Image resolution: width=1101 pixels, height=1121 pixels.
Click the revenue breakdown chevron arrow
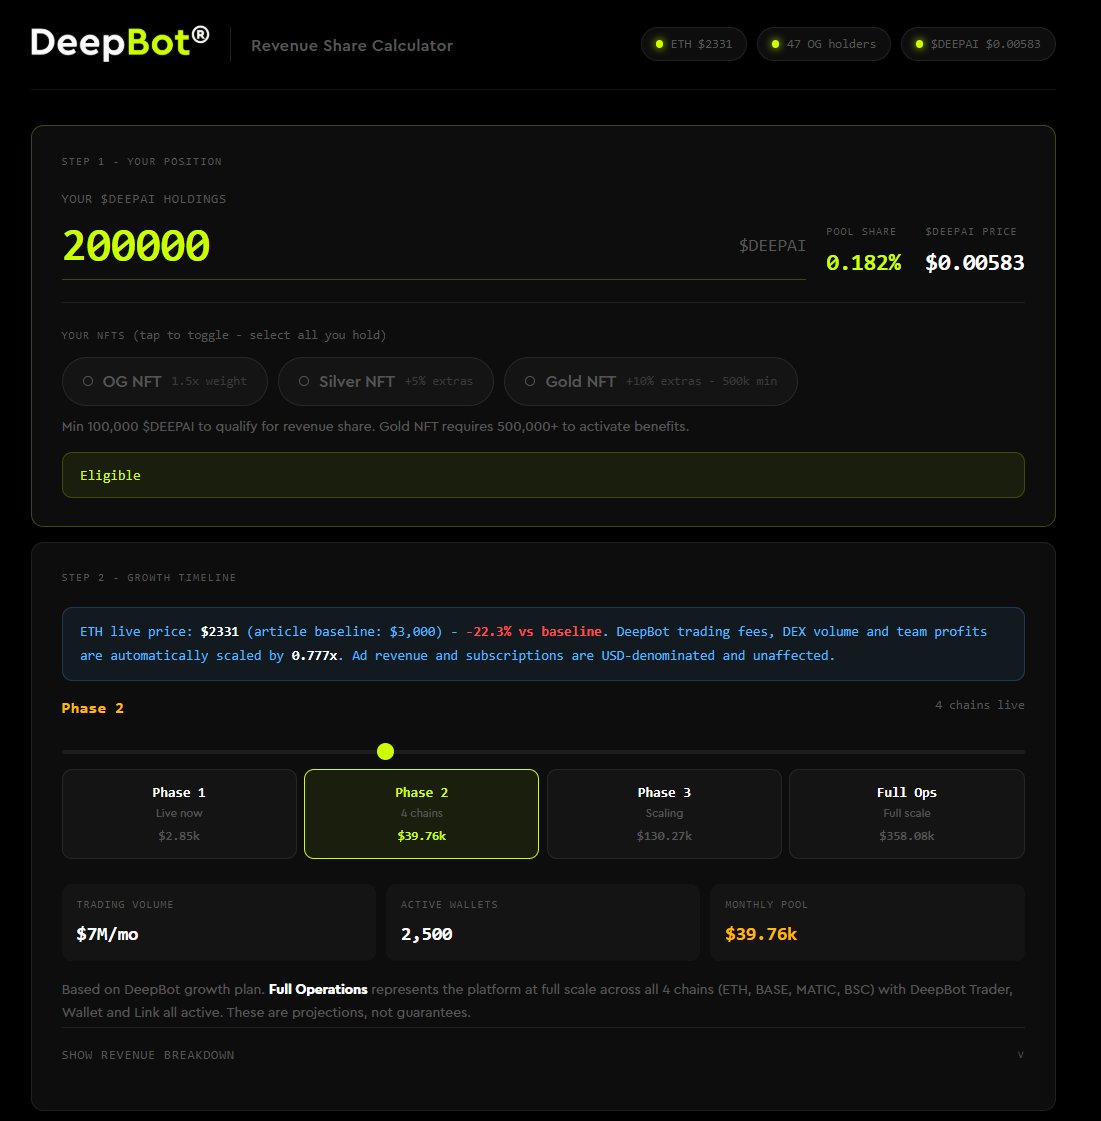point(1020,1055)
